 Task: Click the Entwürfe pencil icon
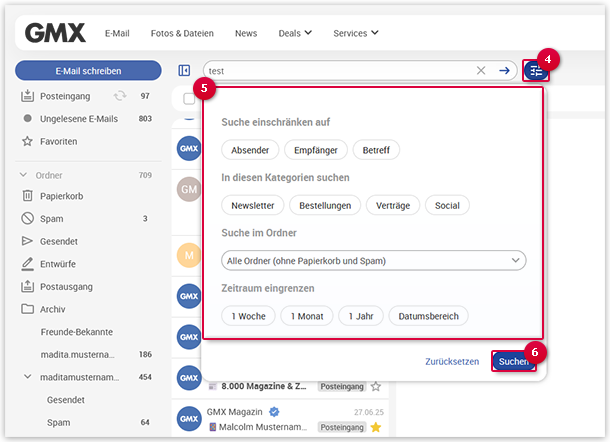point(27,264)
